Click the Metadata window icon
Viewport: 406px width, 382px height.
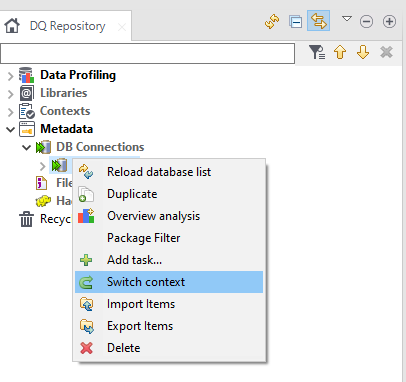27,129
